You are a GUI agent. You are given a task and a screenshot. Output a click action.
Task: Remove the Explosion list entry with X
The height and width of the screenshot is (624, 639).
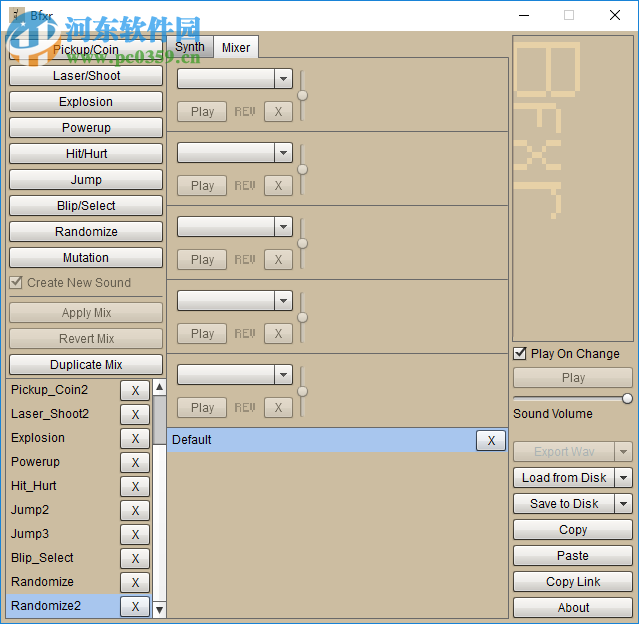[x=135, y=439]
